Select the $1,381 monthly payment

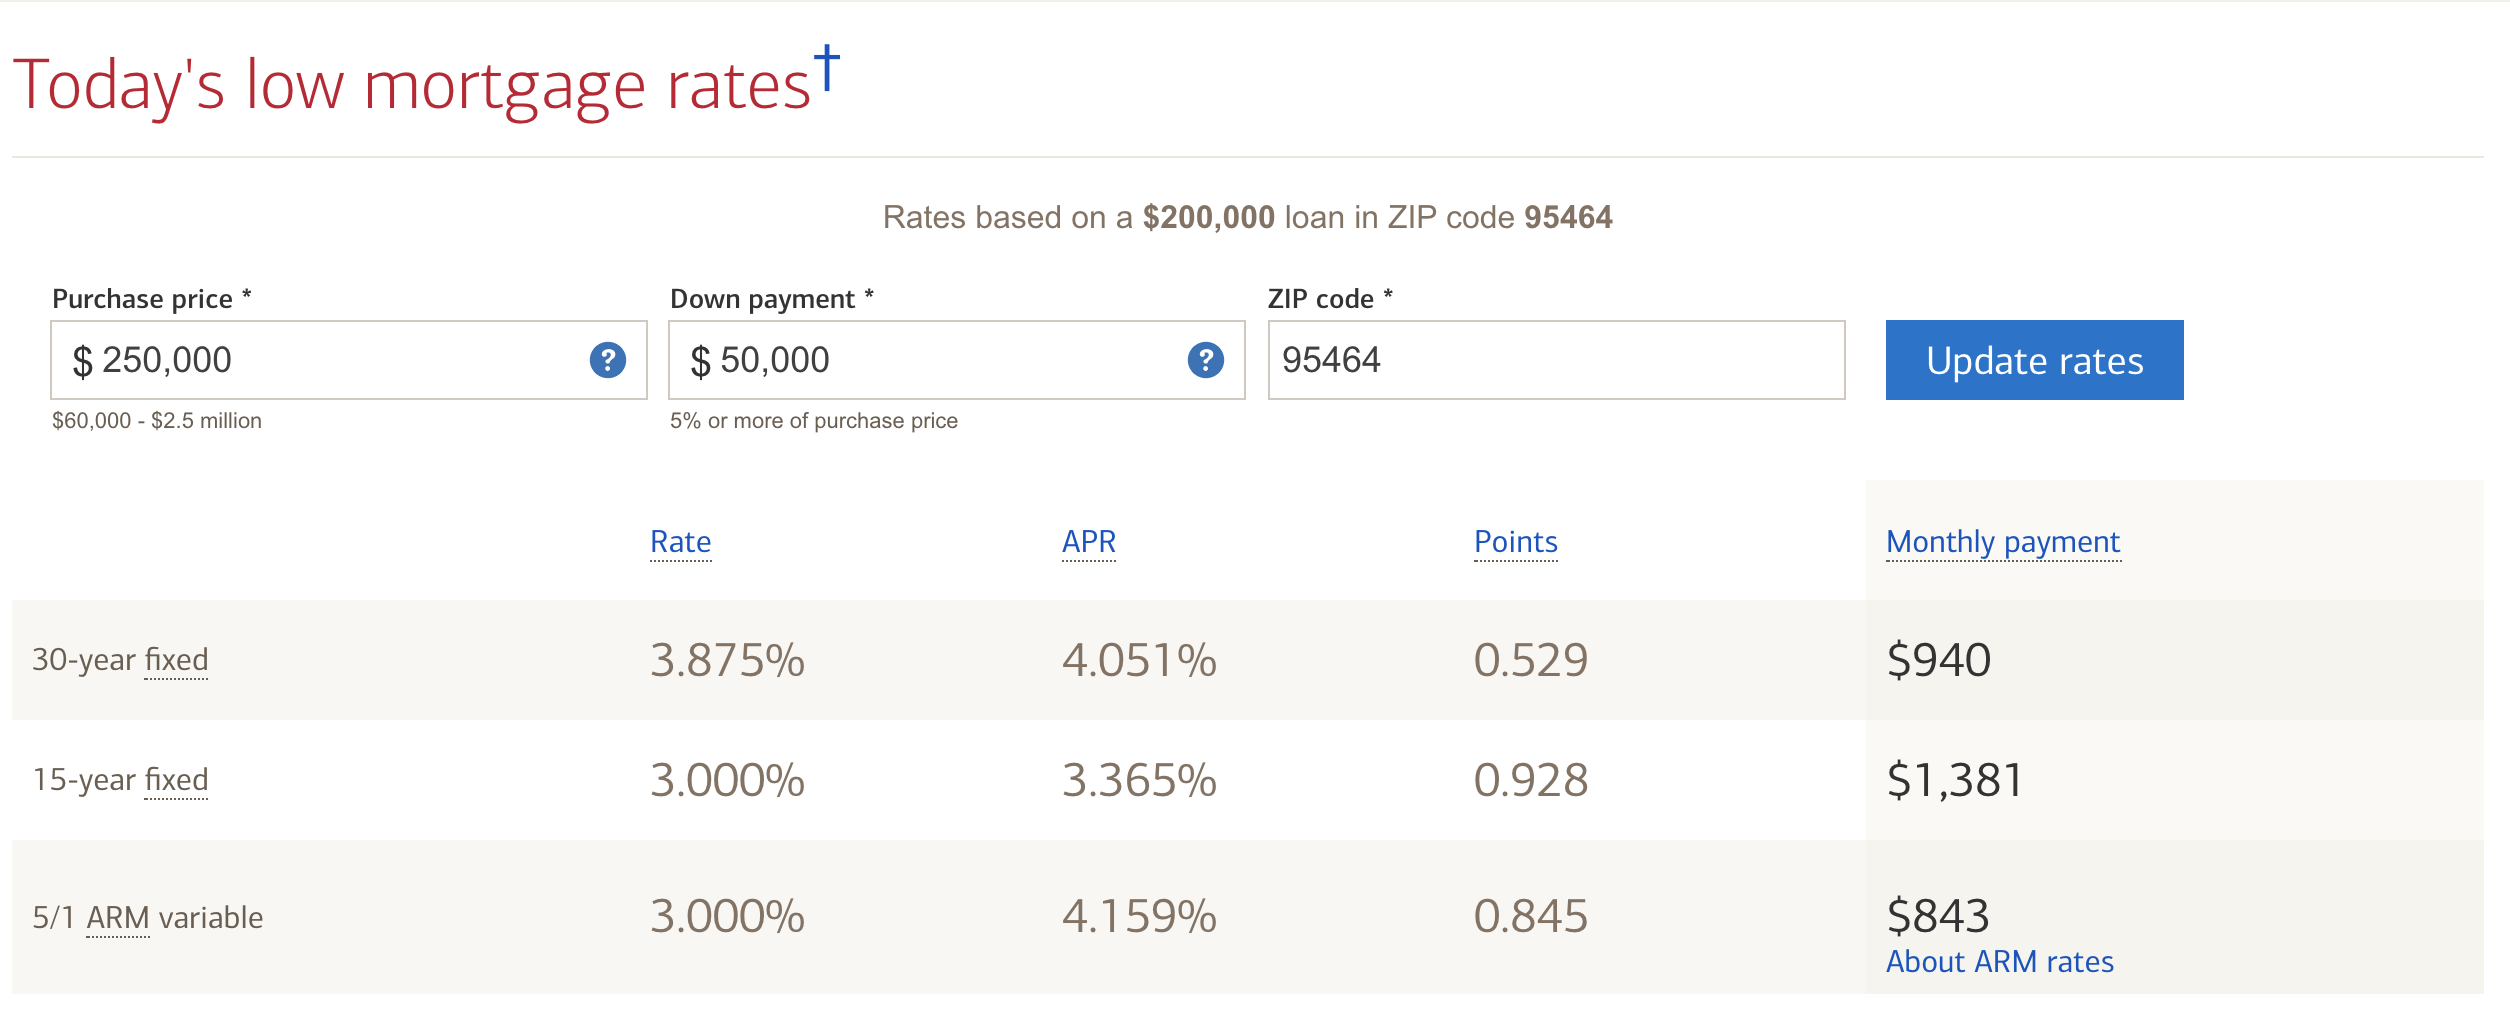[x=1955, y=780]
